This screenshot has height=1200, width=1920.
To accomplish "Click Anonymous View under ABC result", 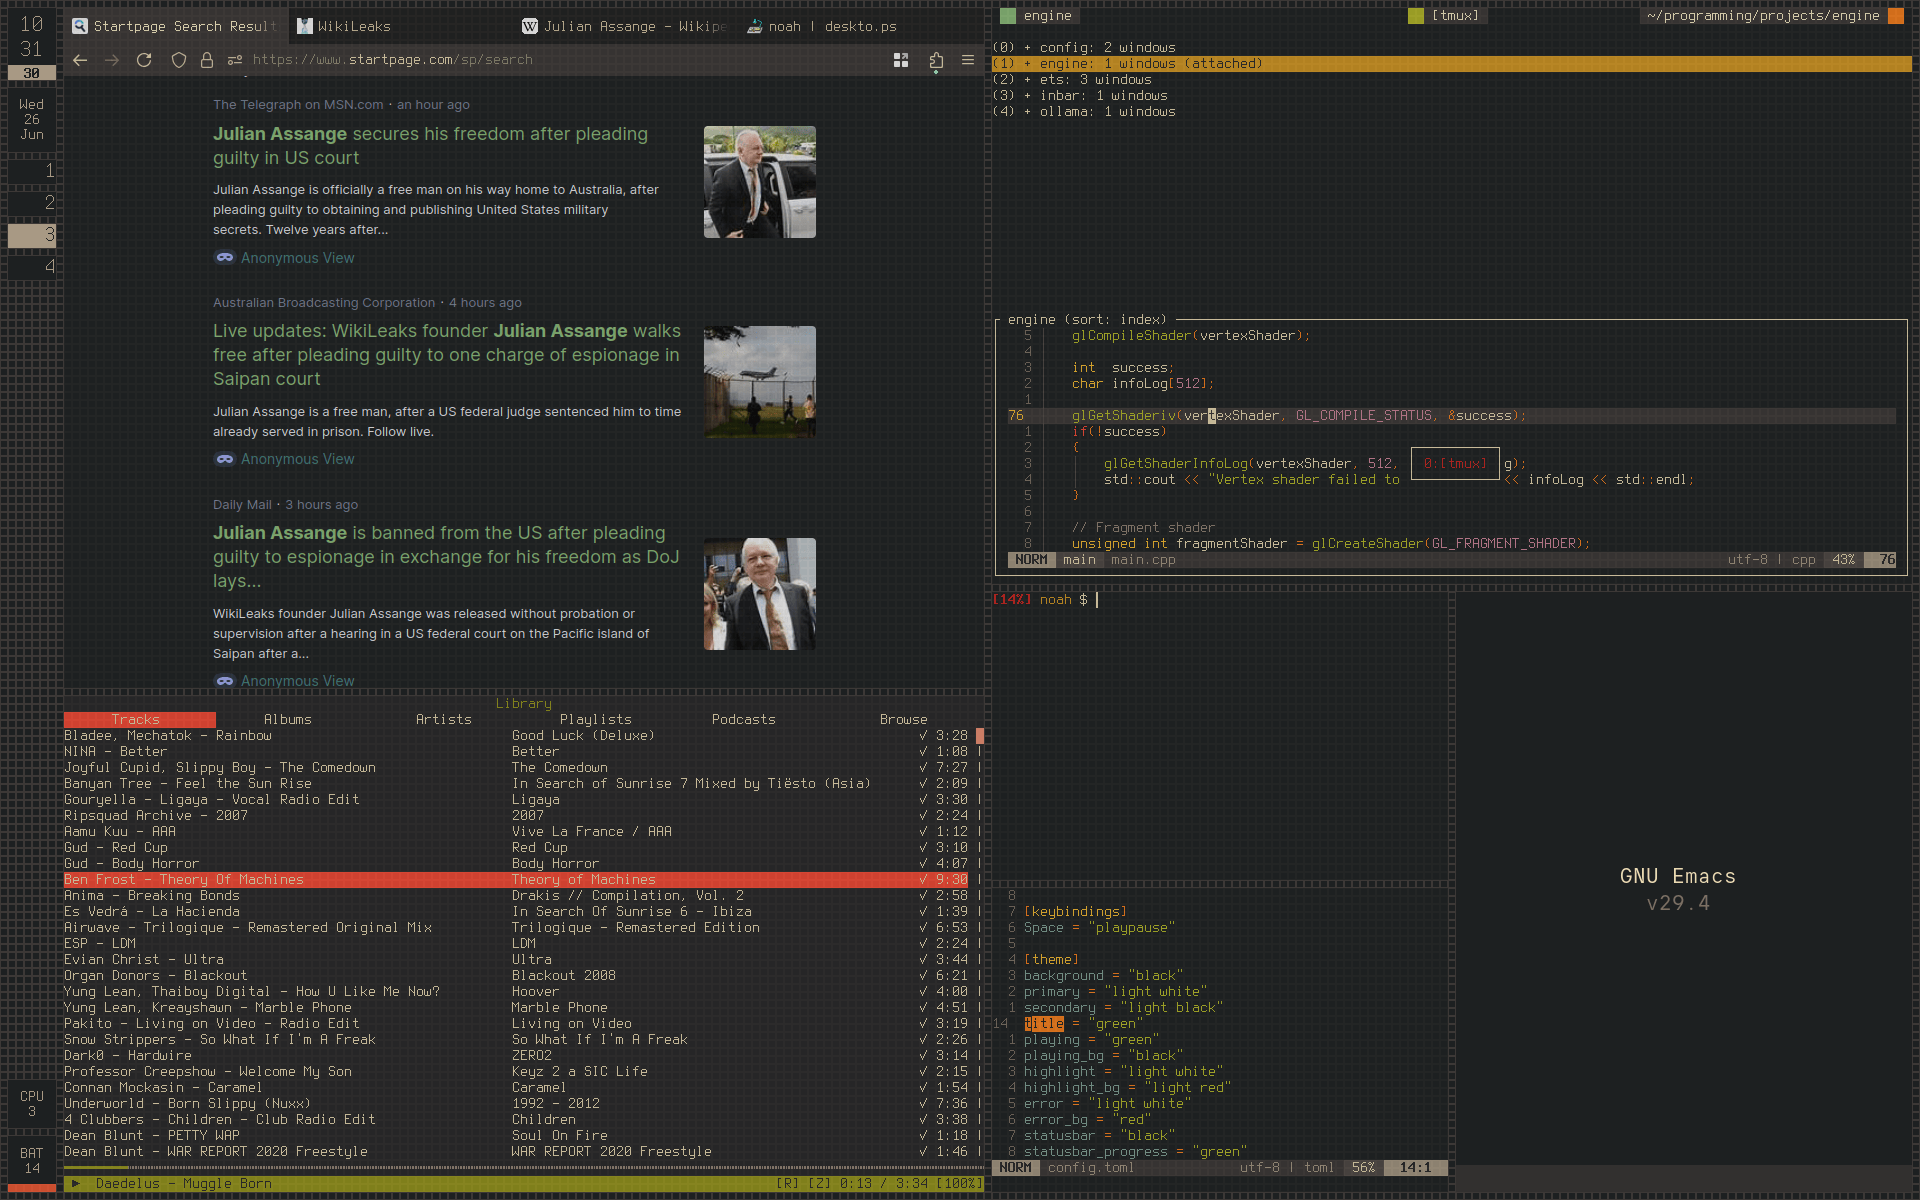I will point(297,459).
